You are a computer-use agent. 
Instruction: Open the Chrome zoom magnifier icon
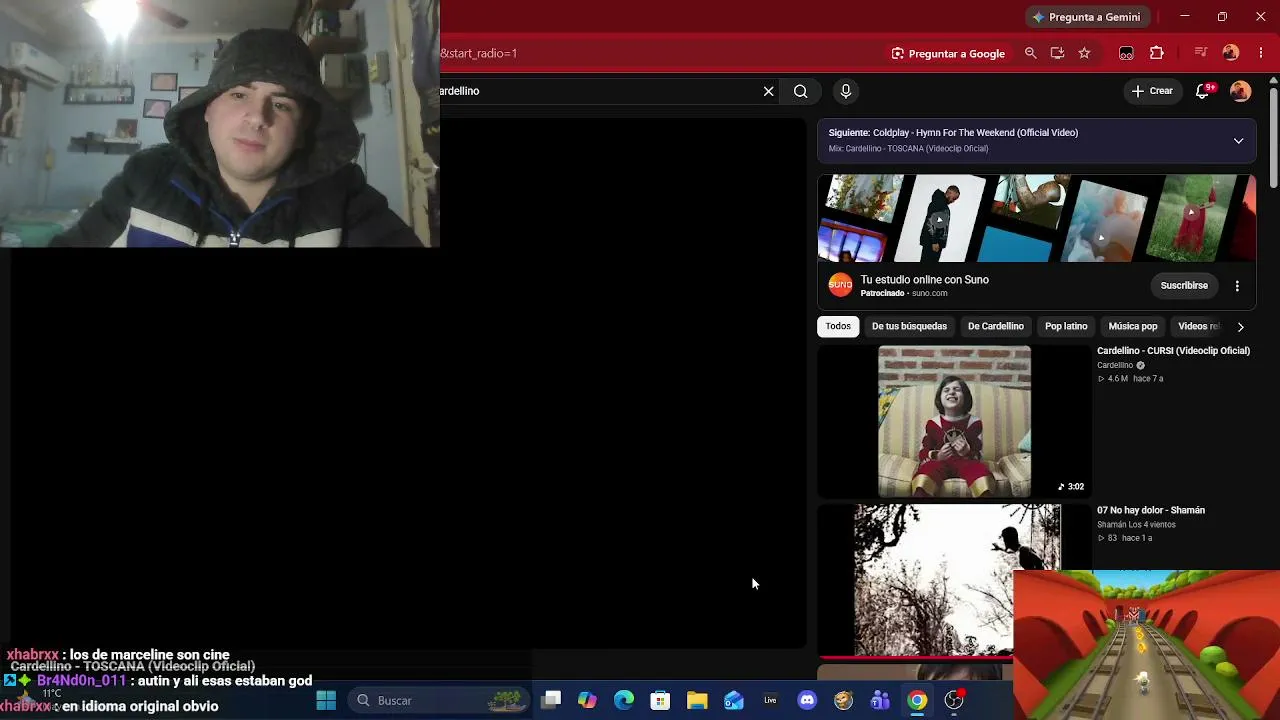tap(1030, 53)
